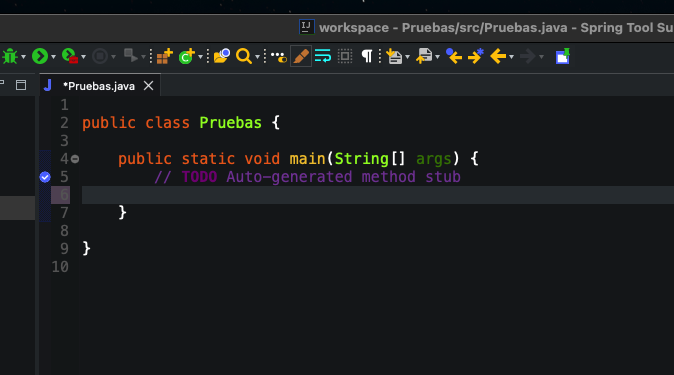The image size is (674, 375).
Task: Click the New Java Class icon
Action: [x=187, y=56]
